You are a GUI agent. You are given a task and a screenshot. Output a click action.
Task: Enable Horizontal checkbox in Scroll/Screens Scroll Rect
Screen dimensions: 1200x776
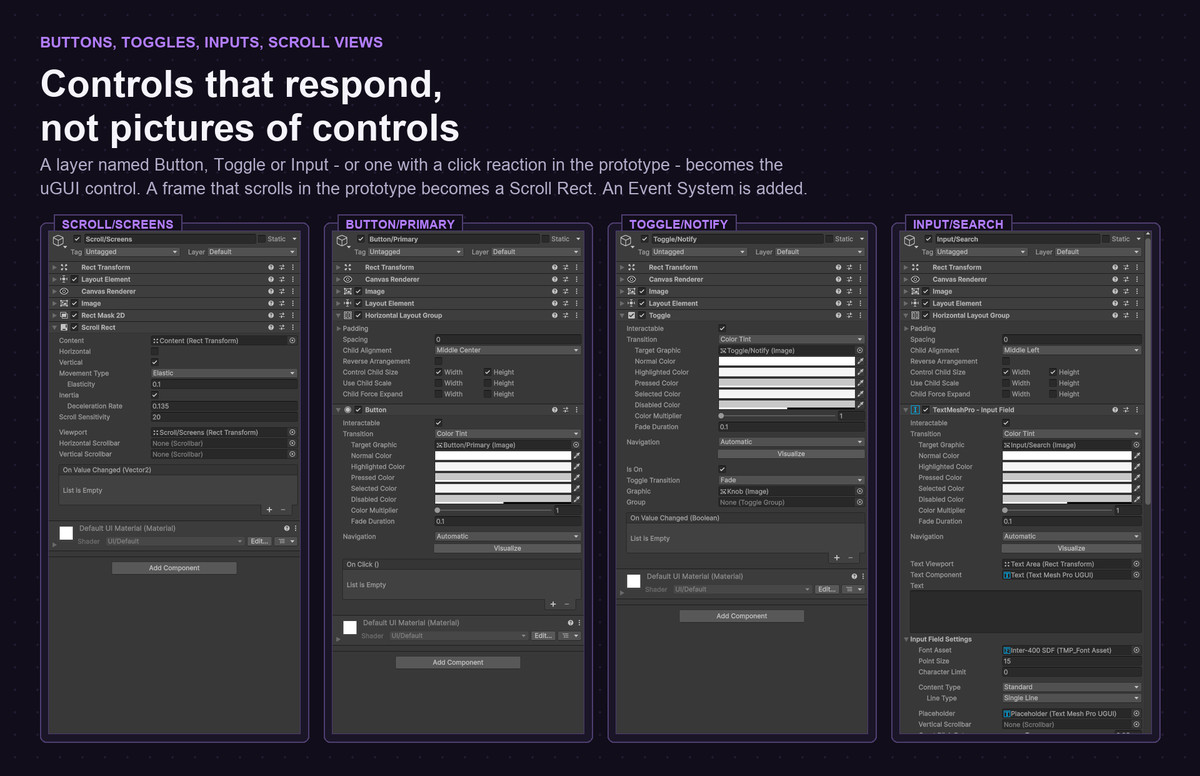coord(155,352)
